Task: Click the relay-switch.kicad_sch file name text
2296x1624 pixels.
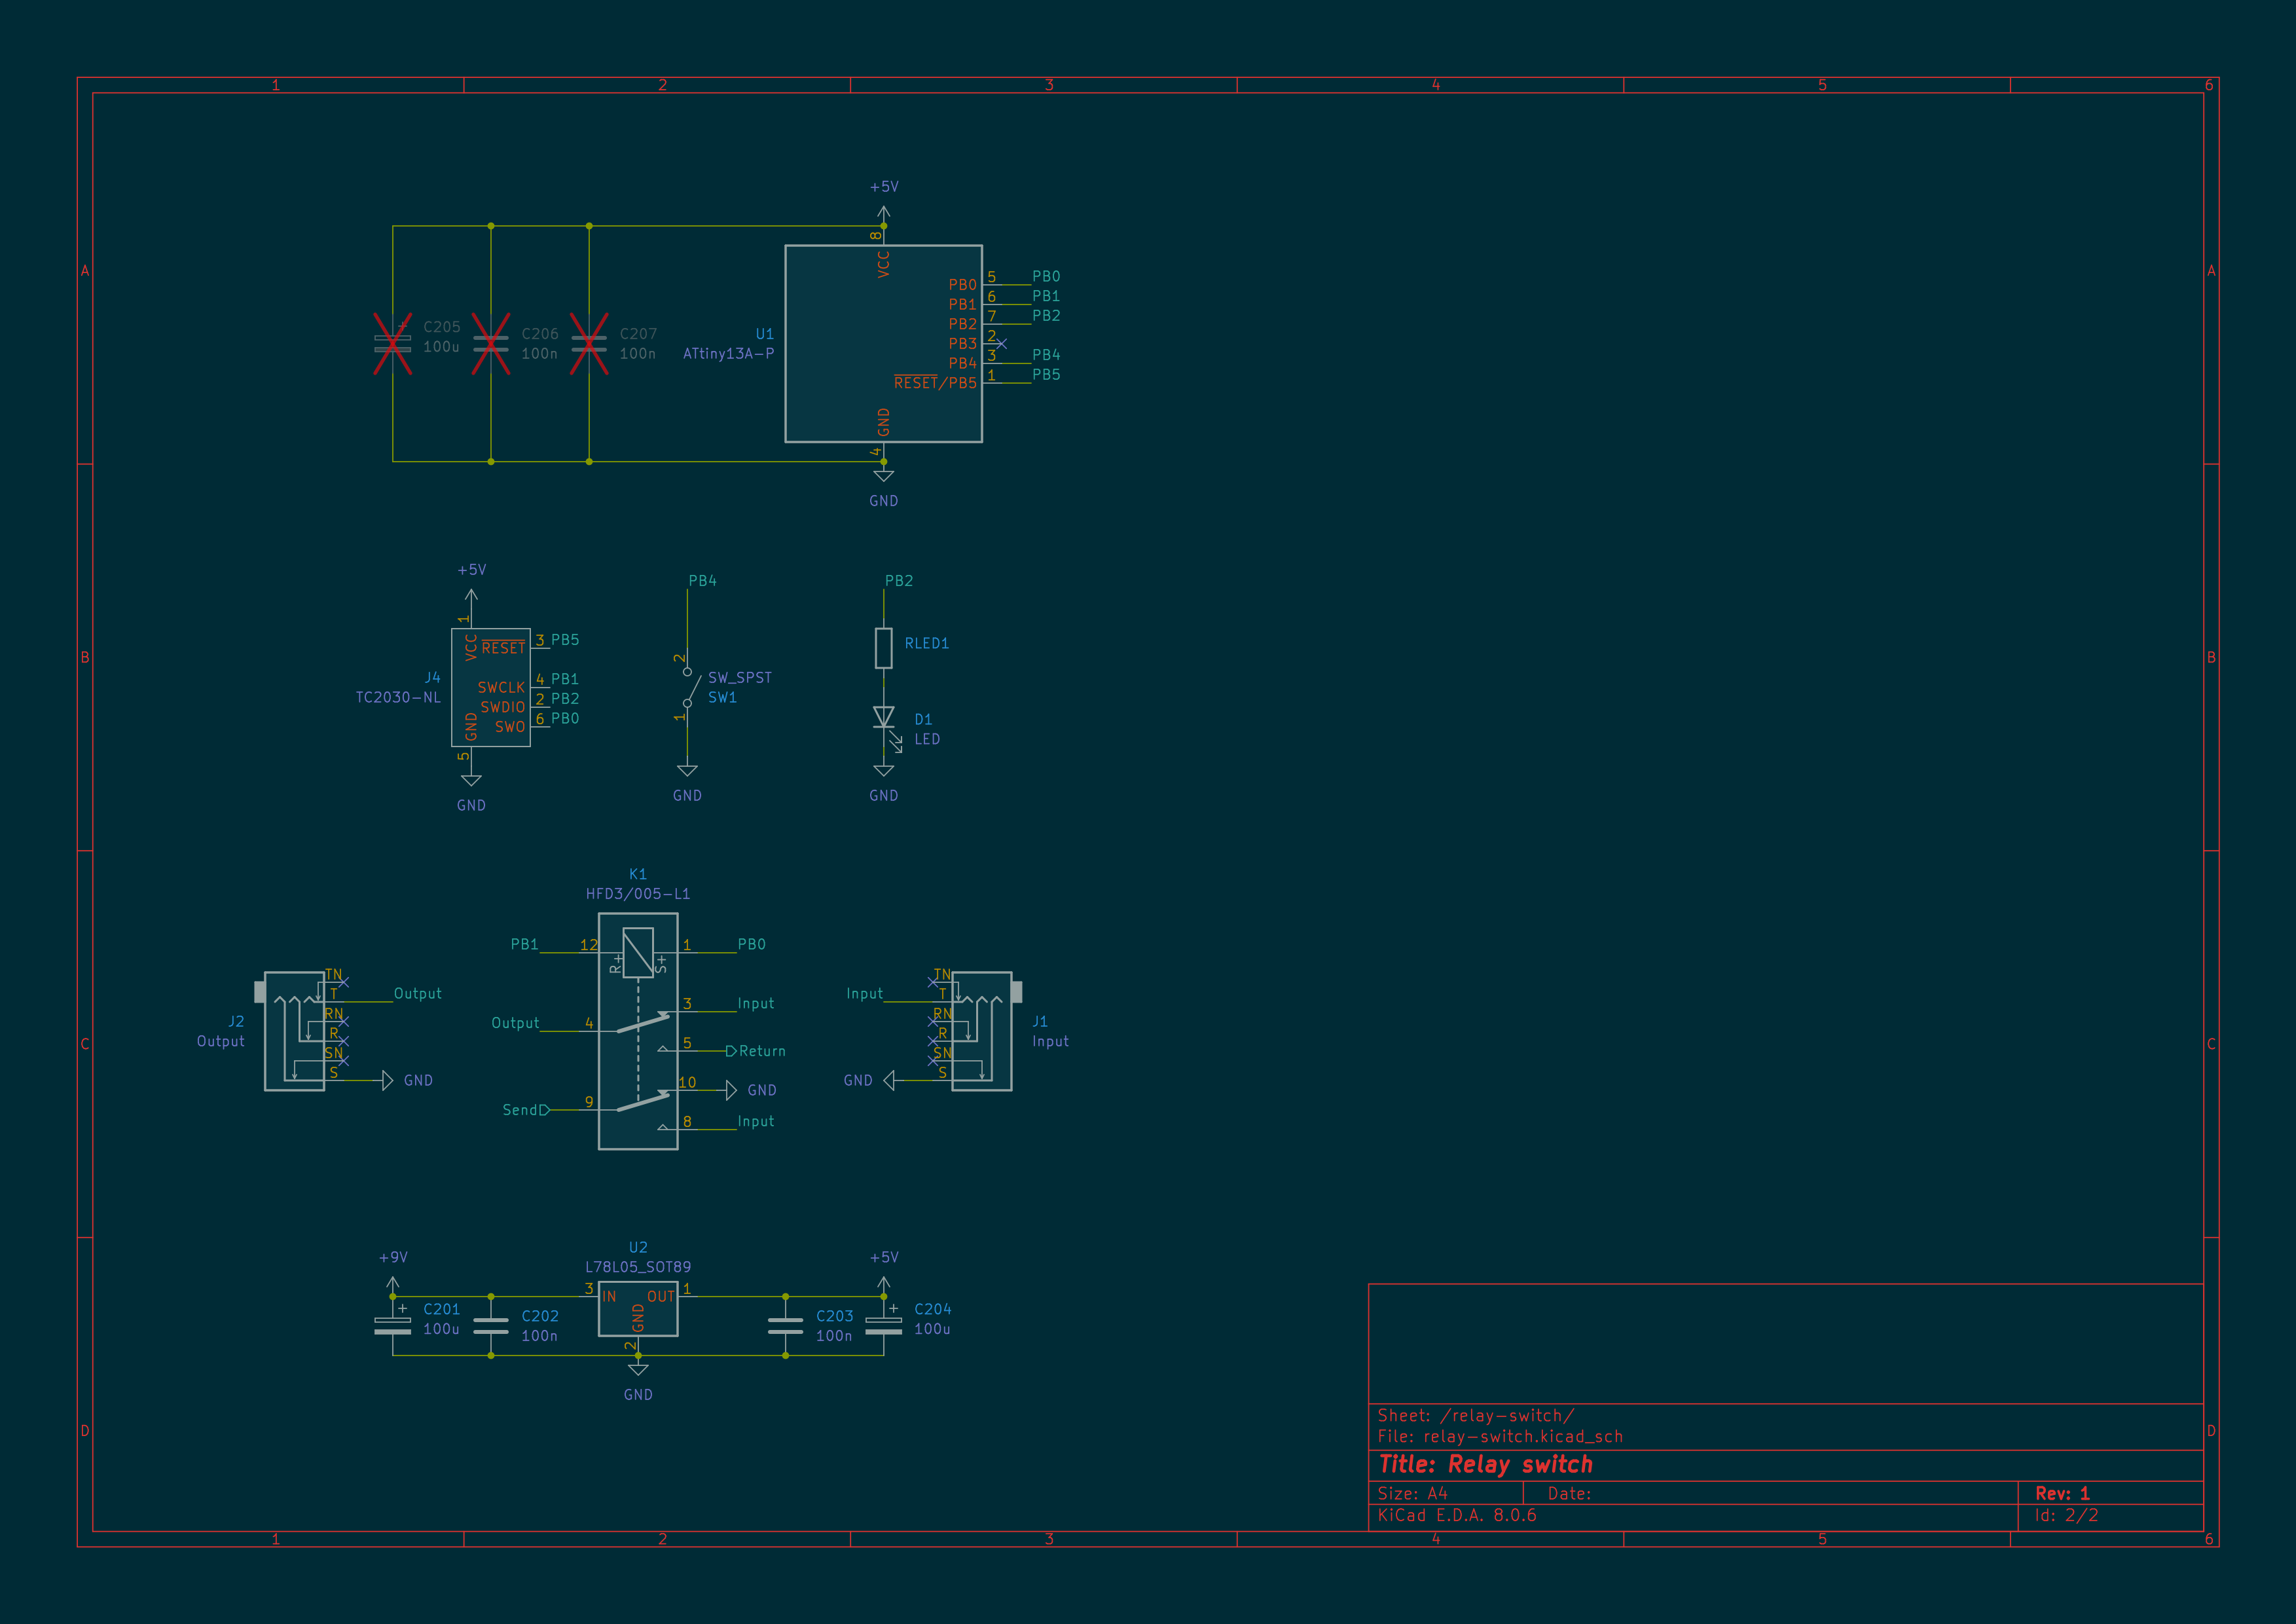Action: pyautogui.click(x=1522, y=1437)
